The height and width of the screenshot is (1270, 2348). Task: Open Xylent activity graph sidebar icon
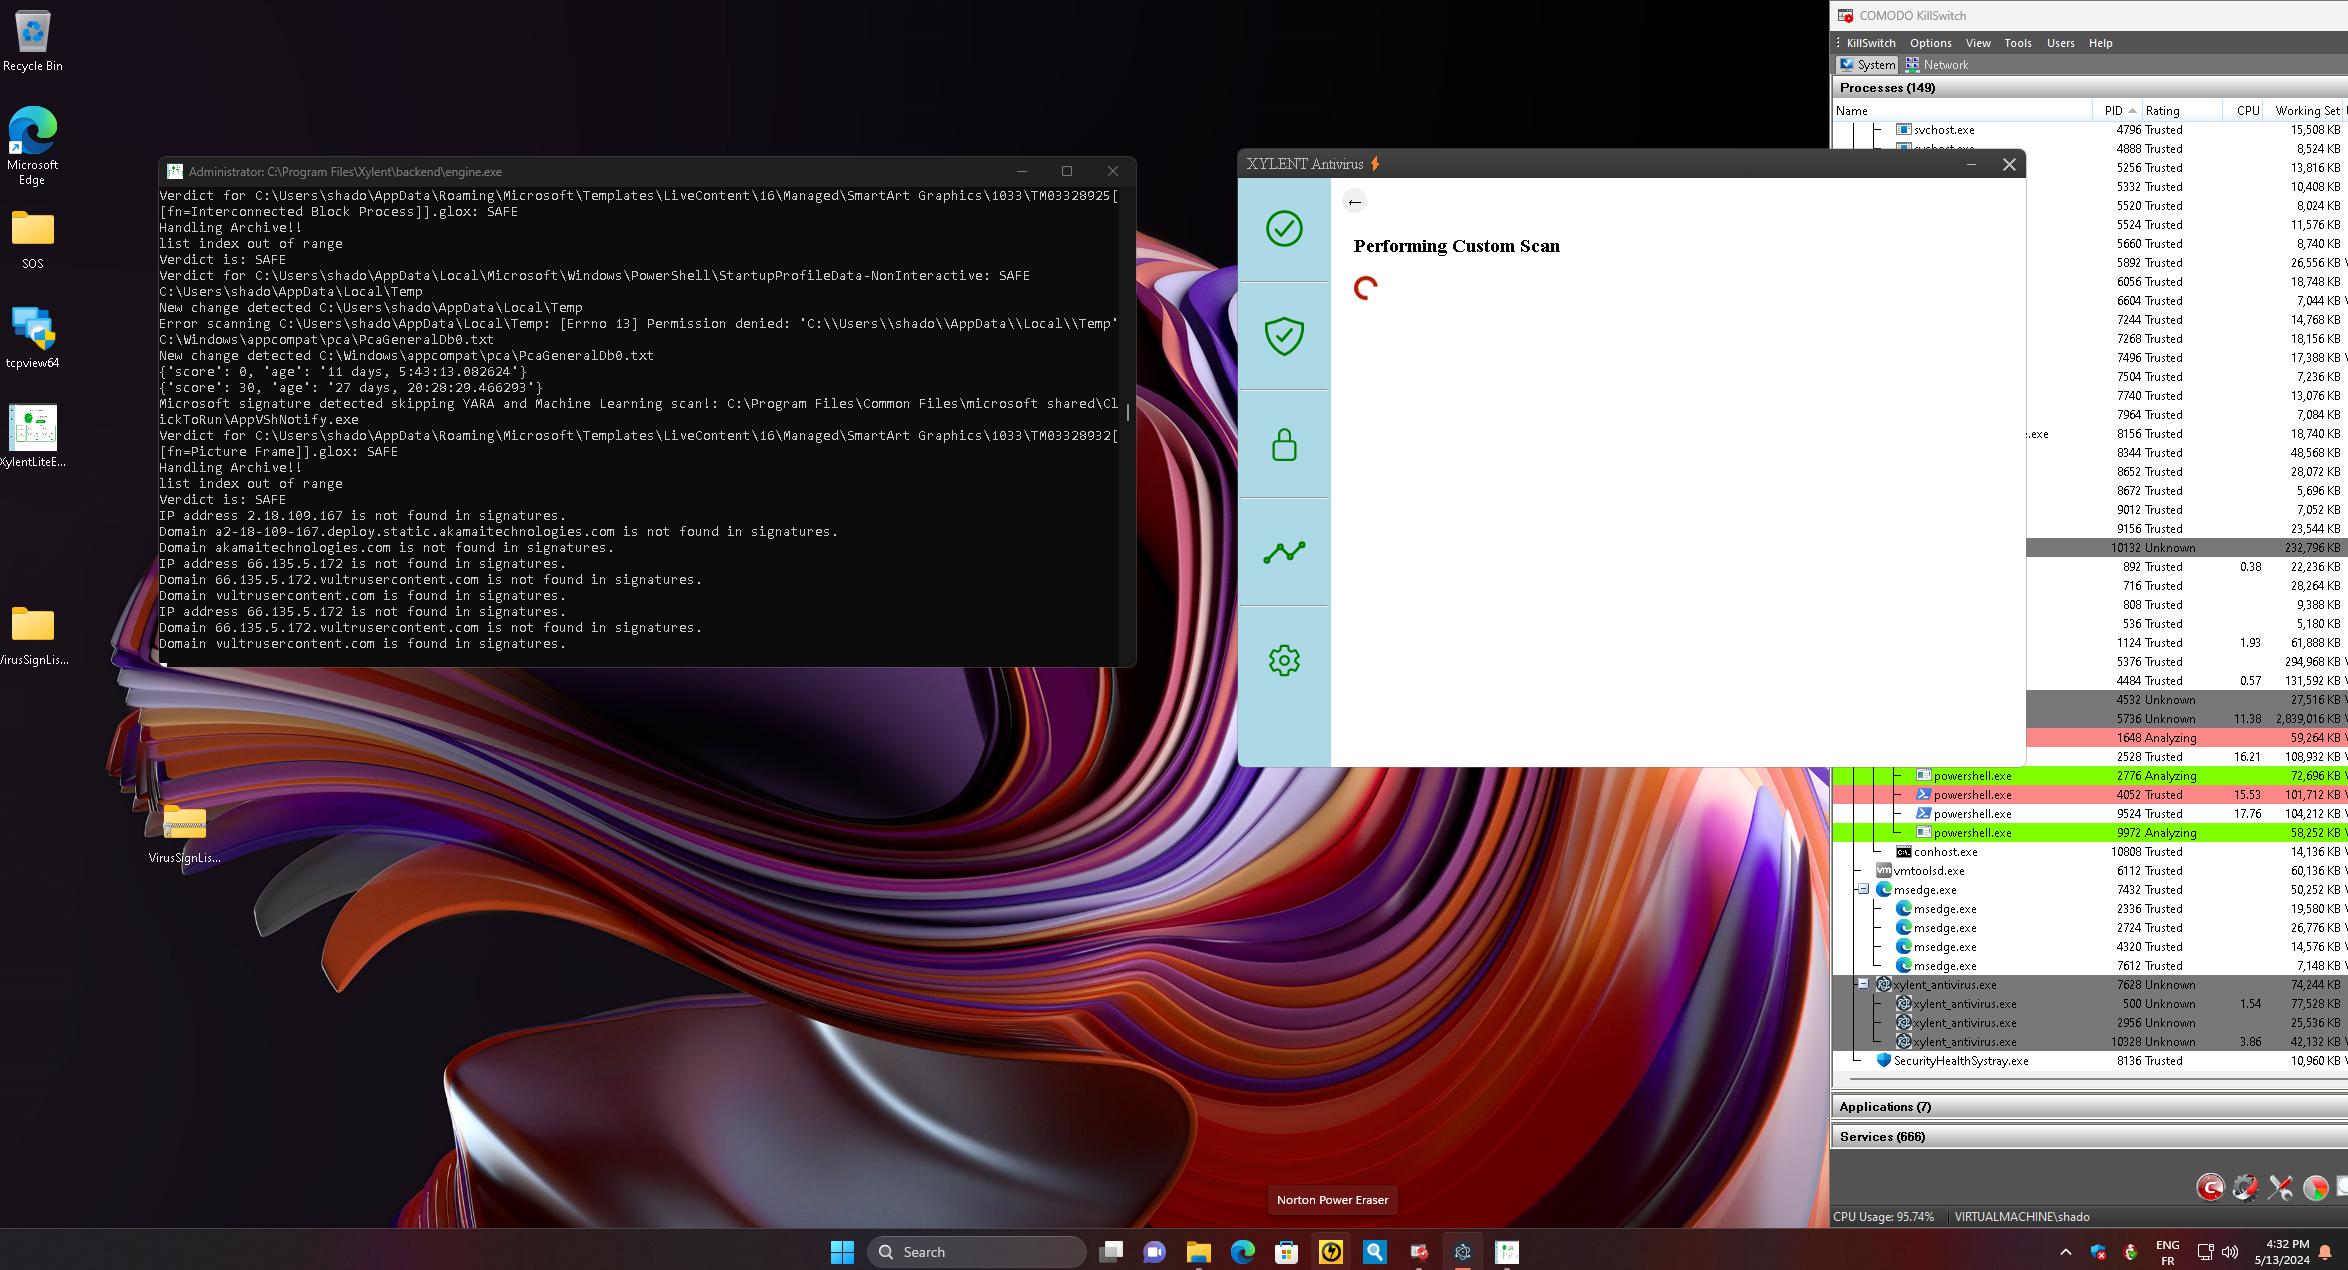(1284, 552)
